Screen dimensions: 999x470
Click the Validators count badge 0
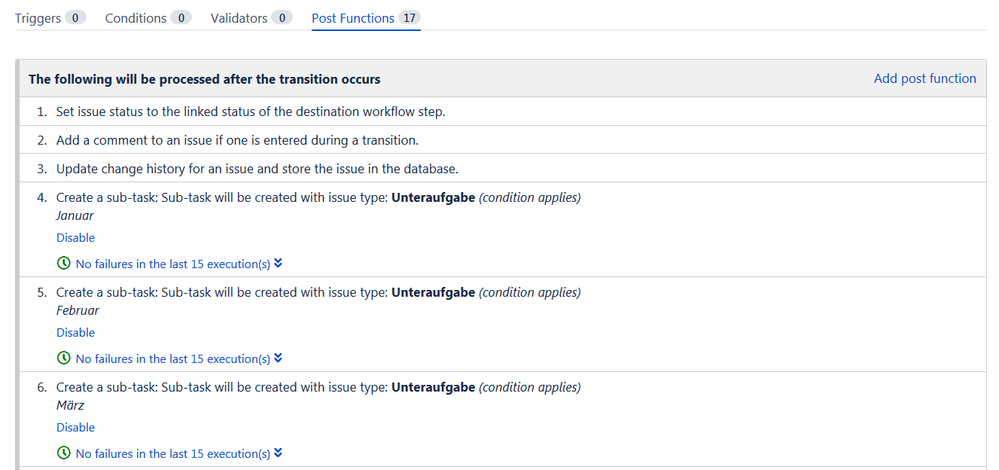(282, 18)
